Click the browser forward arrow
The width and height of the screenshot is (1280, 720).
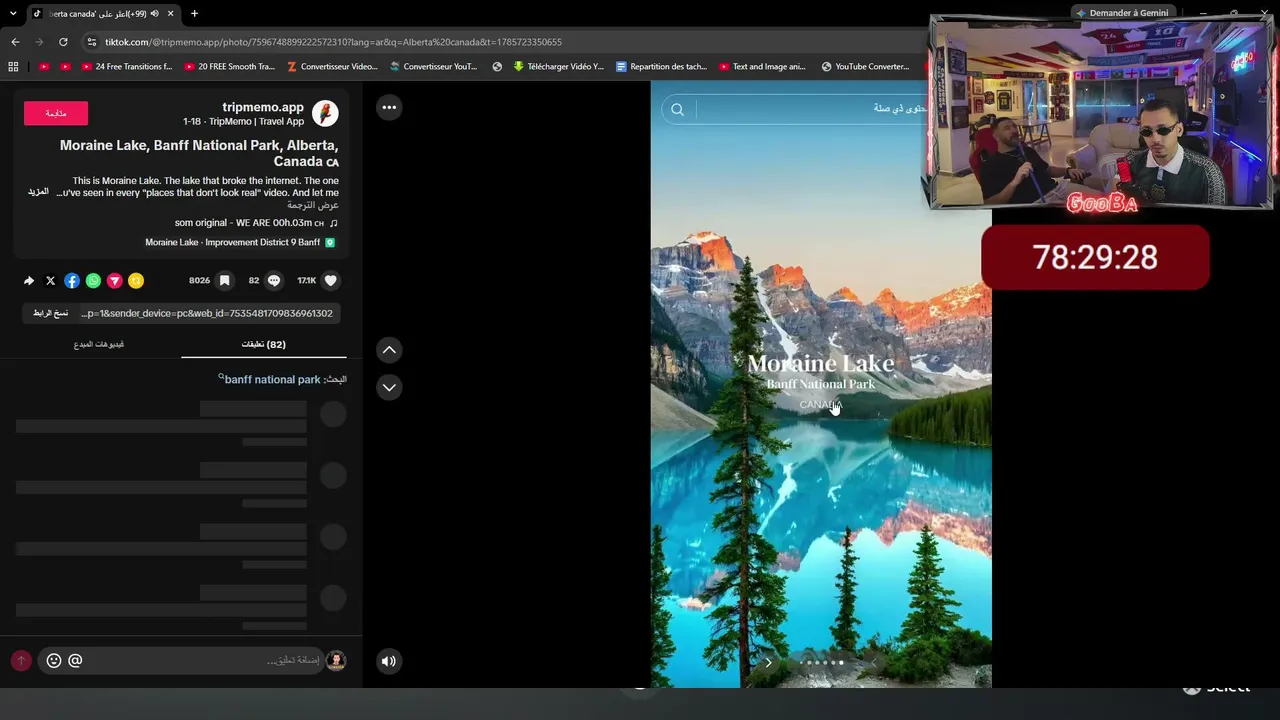click(39, 42)
